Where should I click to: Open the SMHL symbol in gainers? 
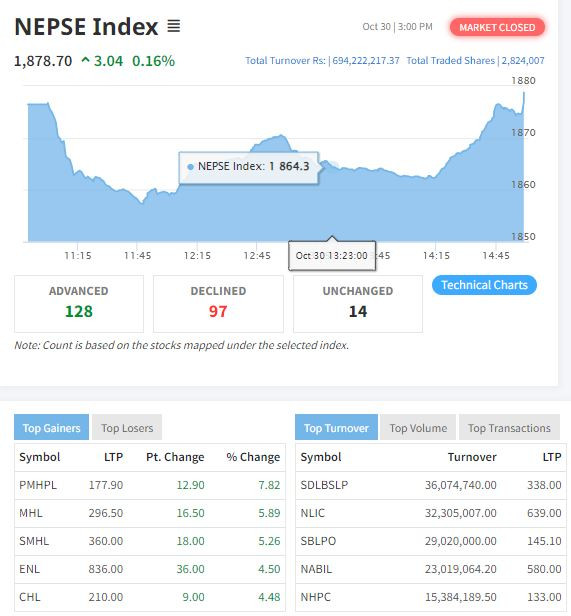(34, 541)
